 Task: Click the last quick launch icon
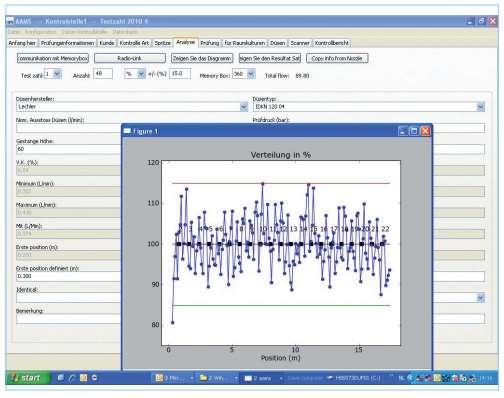(95, 378)
